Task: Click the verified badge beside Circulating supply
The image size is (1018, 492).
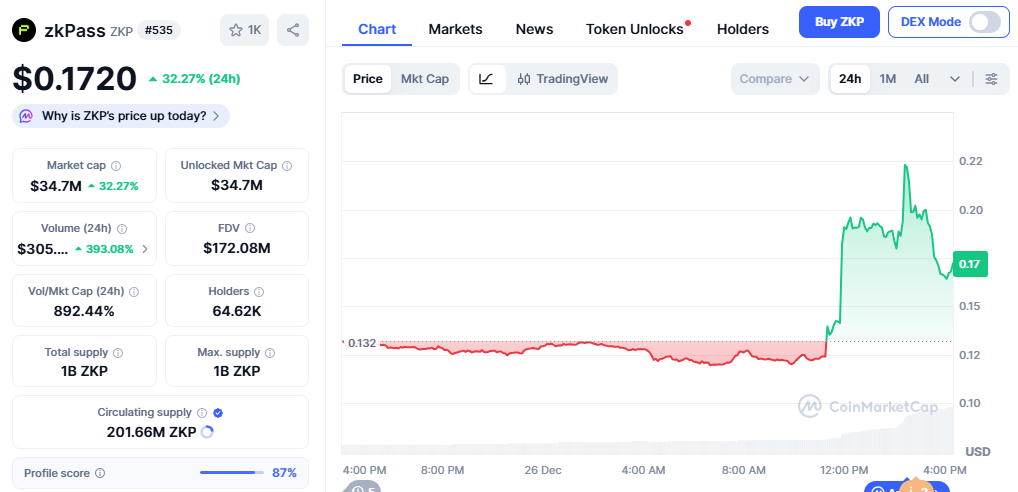Action: pyautogui.click(x=218, y=412)
